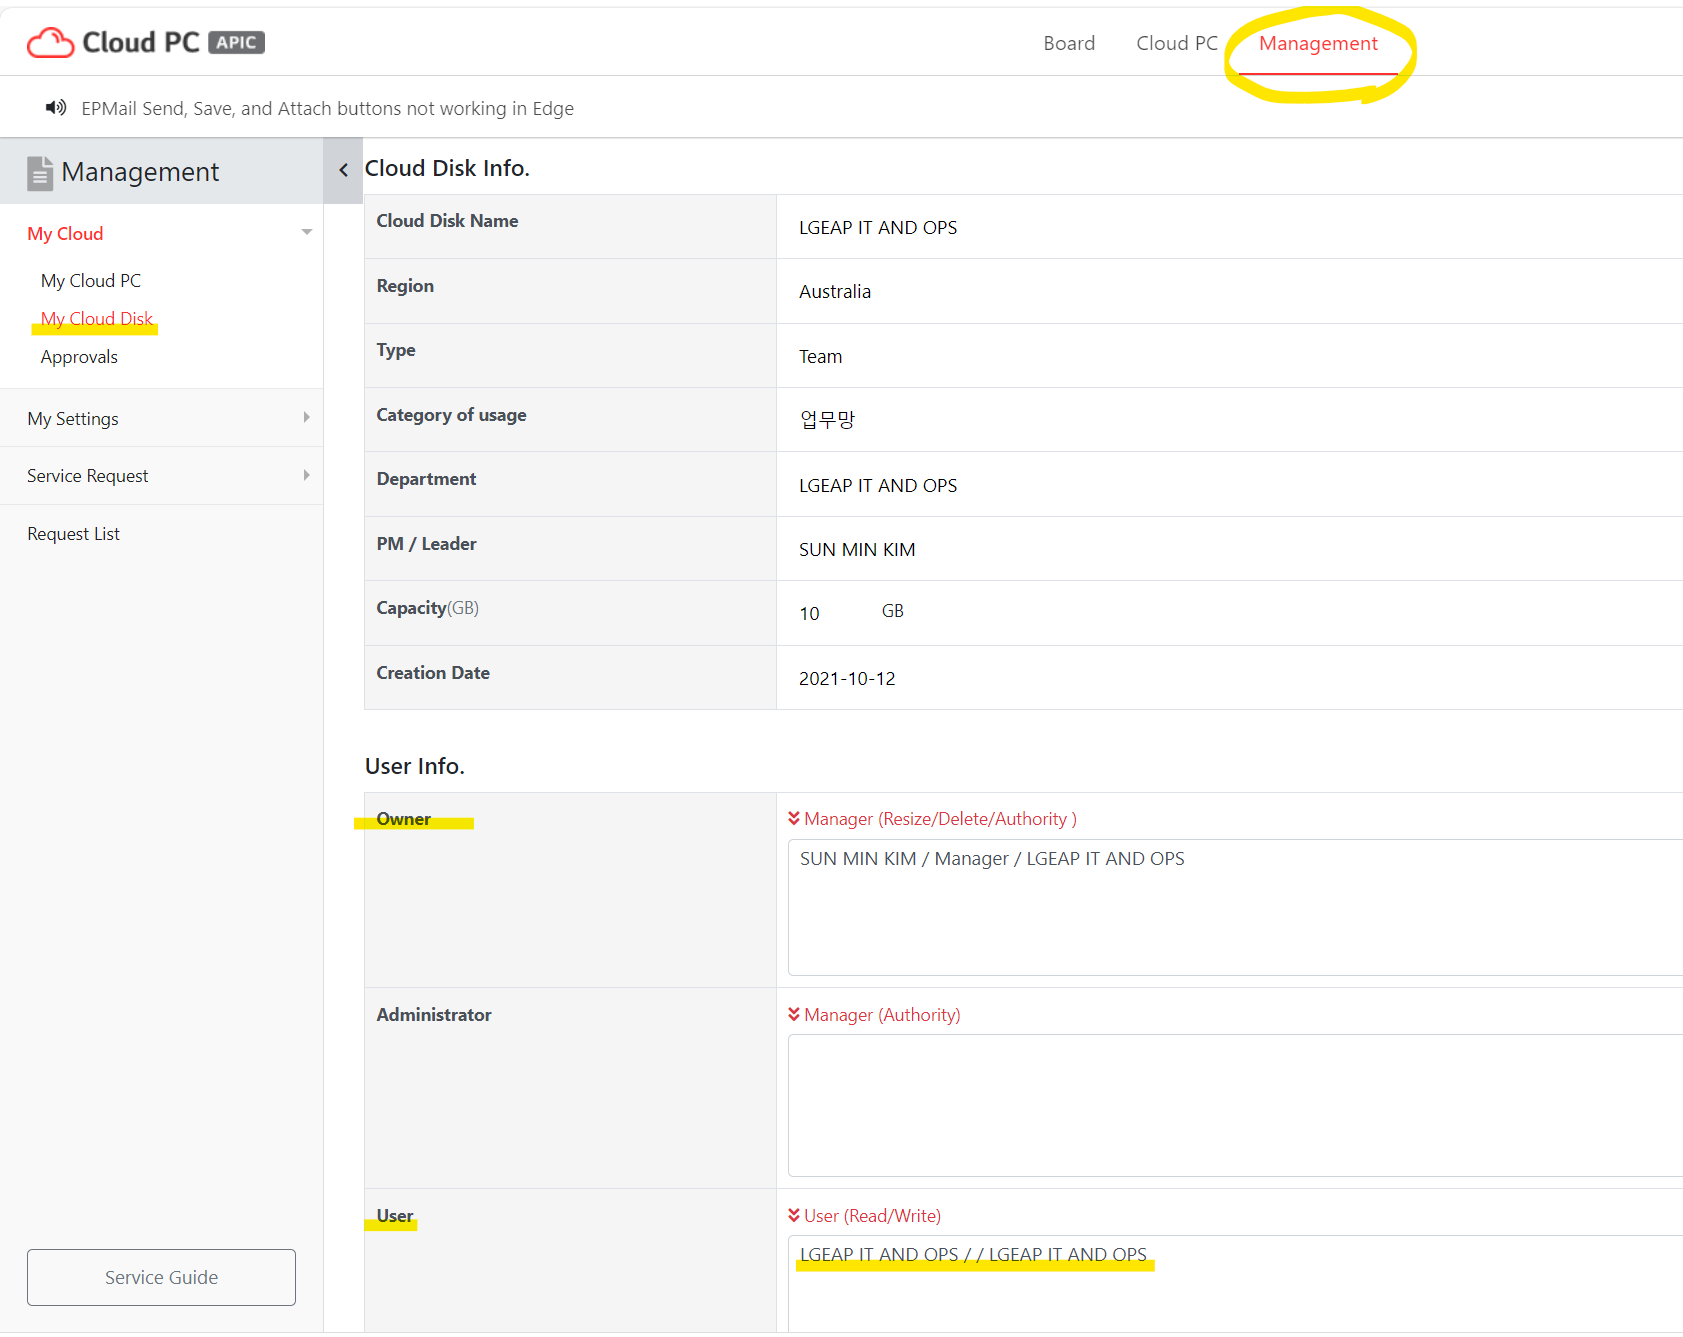Click the APIC badge next to the logo
This screenshot has width=1683, height=1337.
click(236, 42)
